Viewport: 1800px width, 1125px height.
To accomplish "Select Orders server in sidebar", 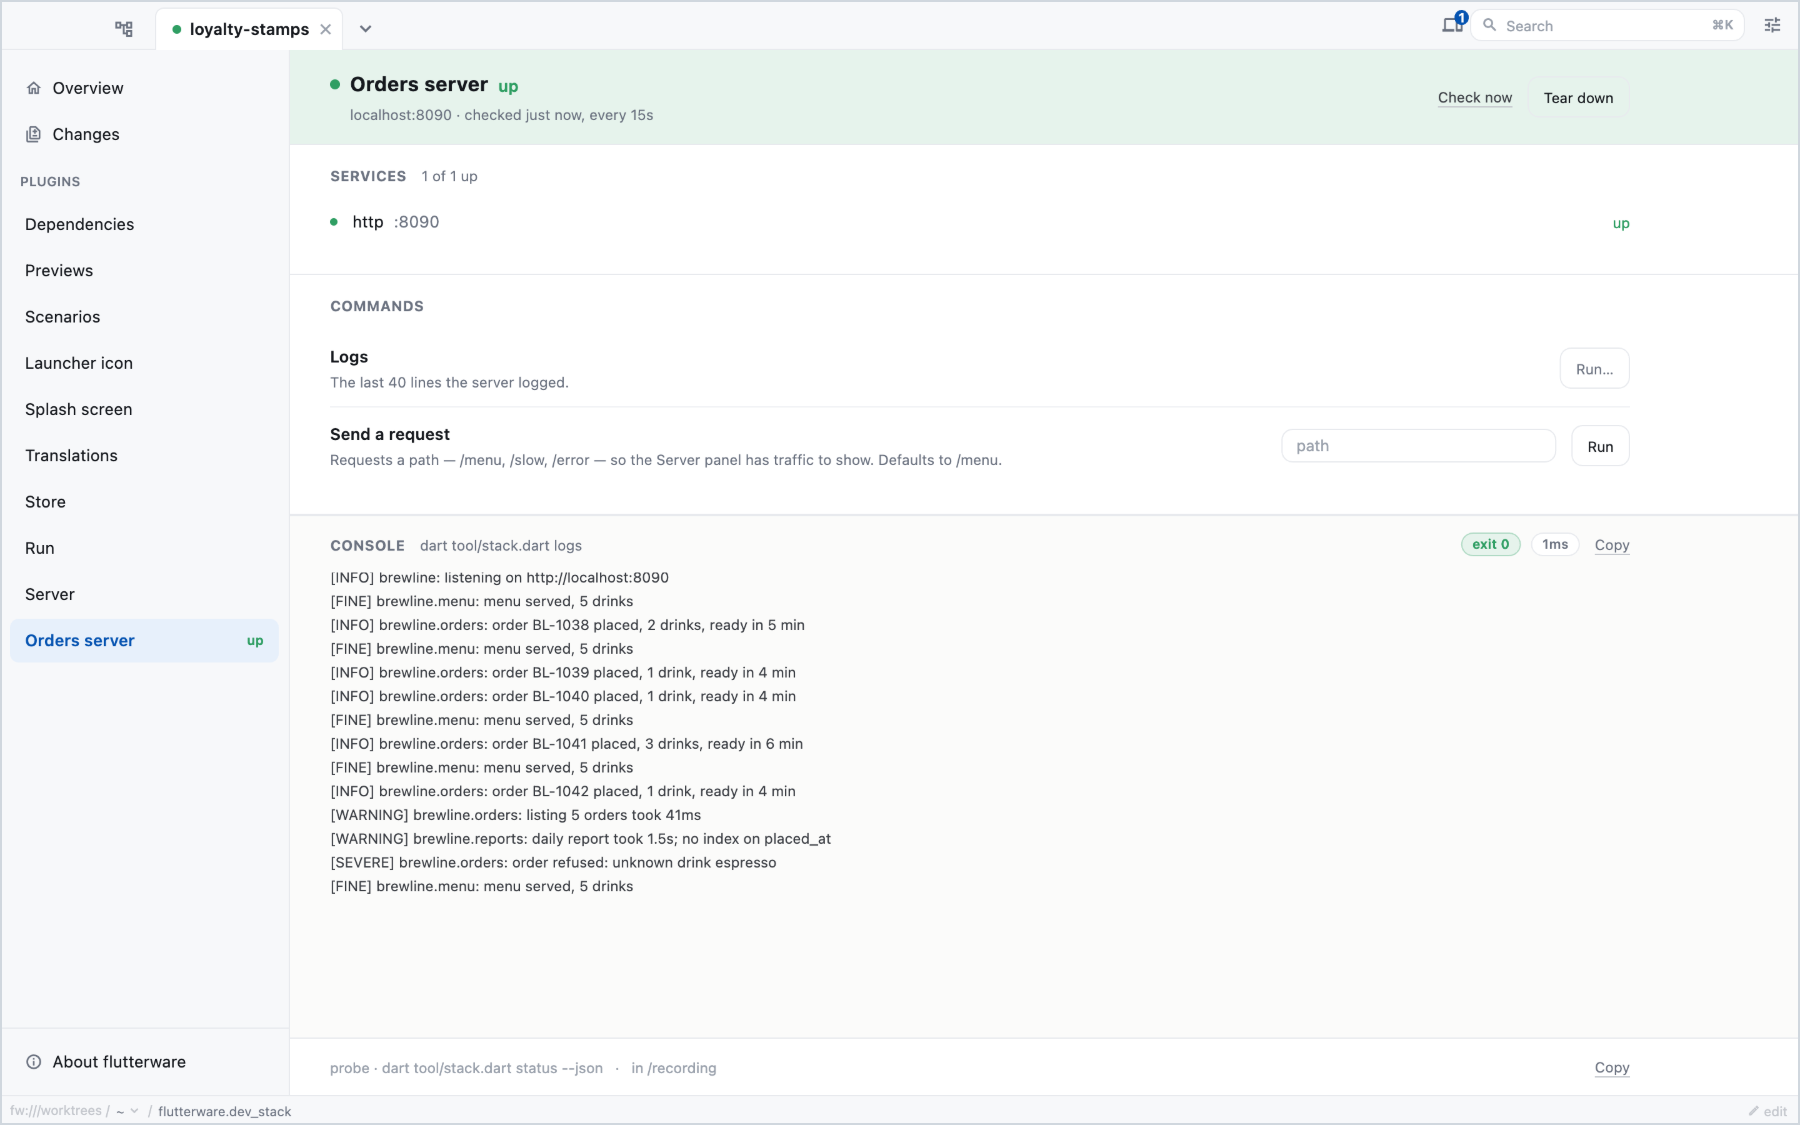I will pyautogui.click(x=144, y=641).
